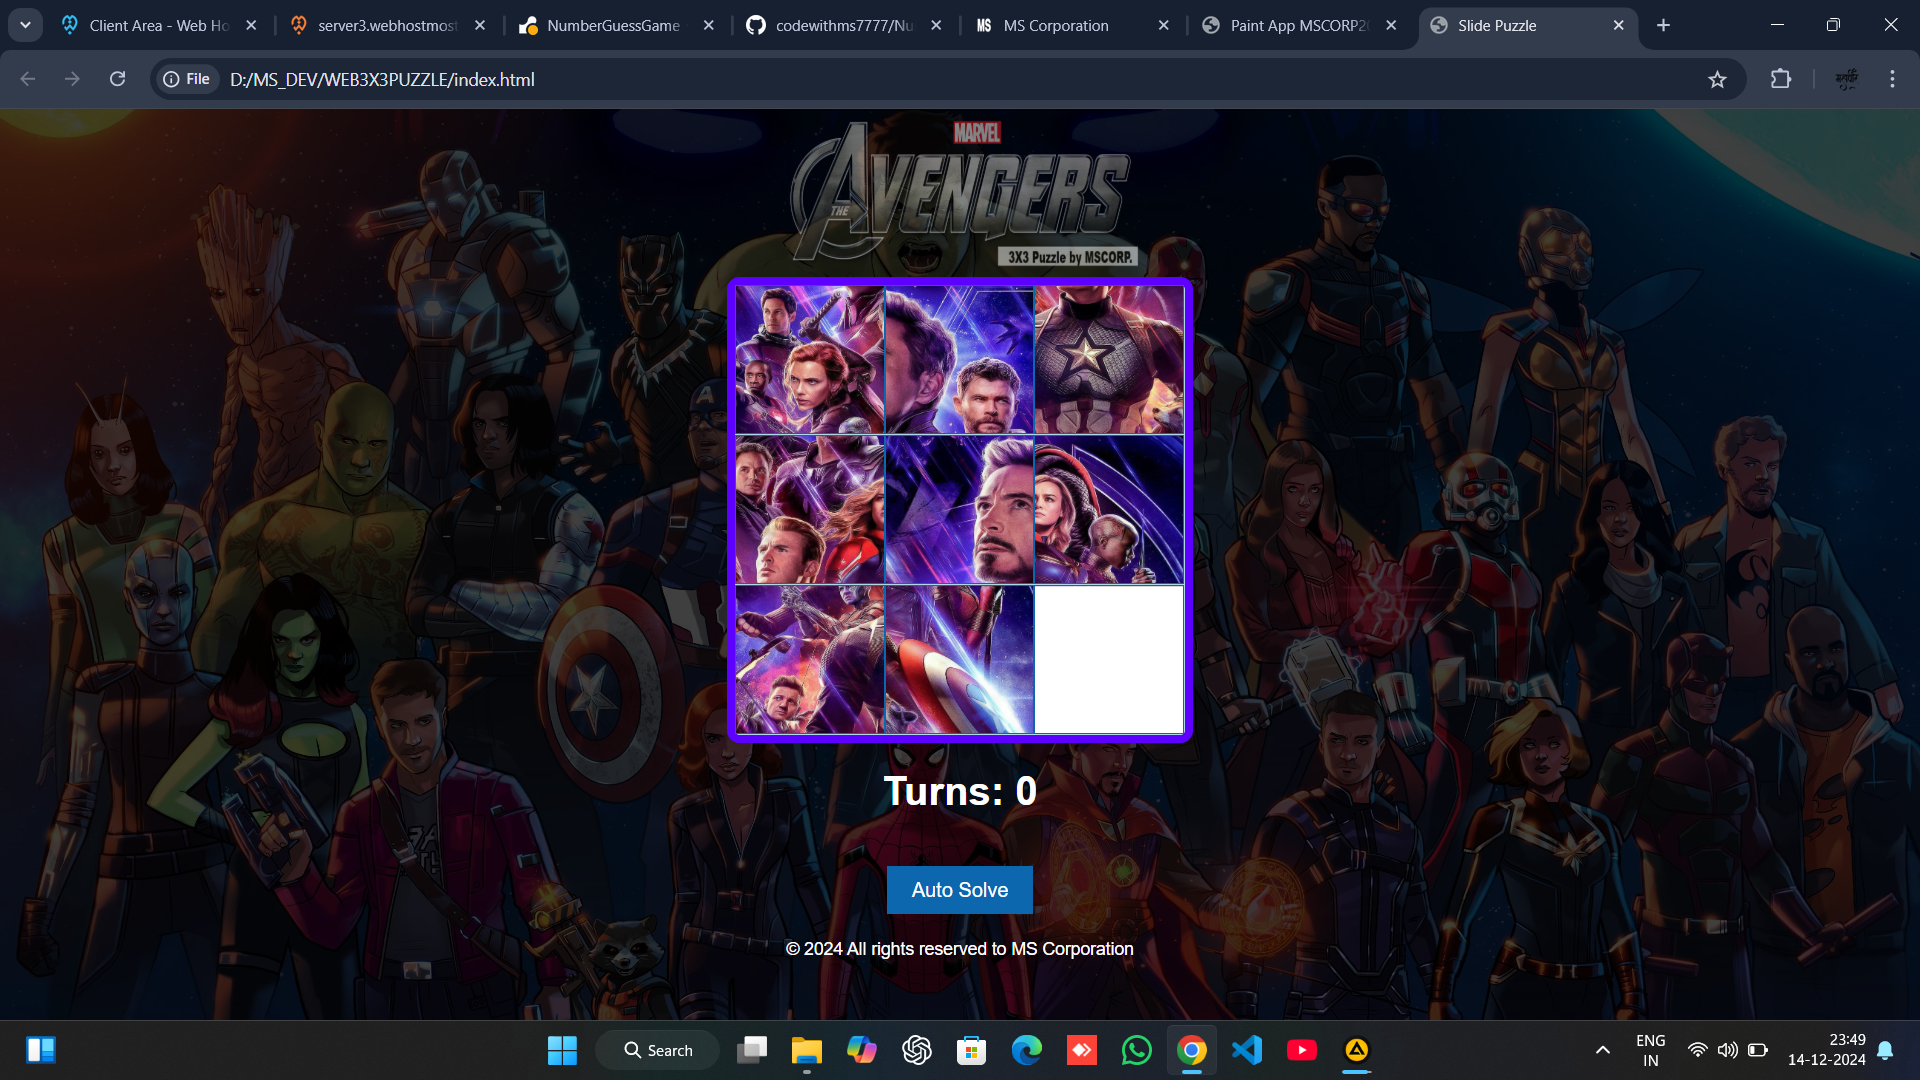Switch to the codewithms7777 GitHub tab

coord(843,25)
